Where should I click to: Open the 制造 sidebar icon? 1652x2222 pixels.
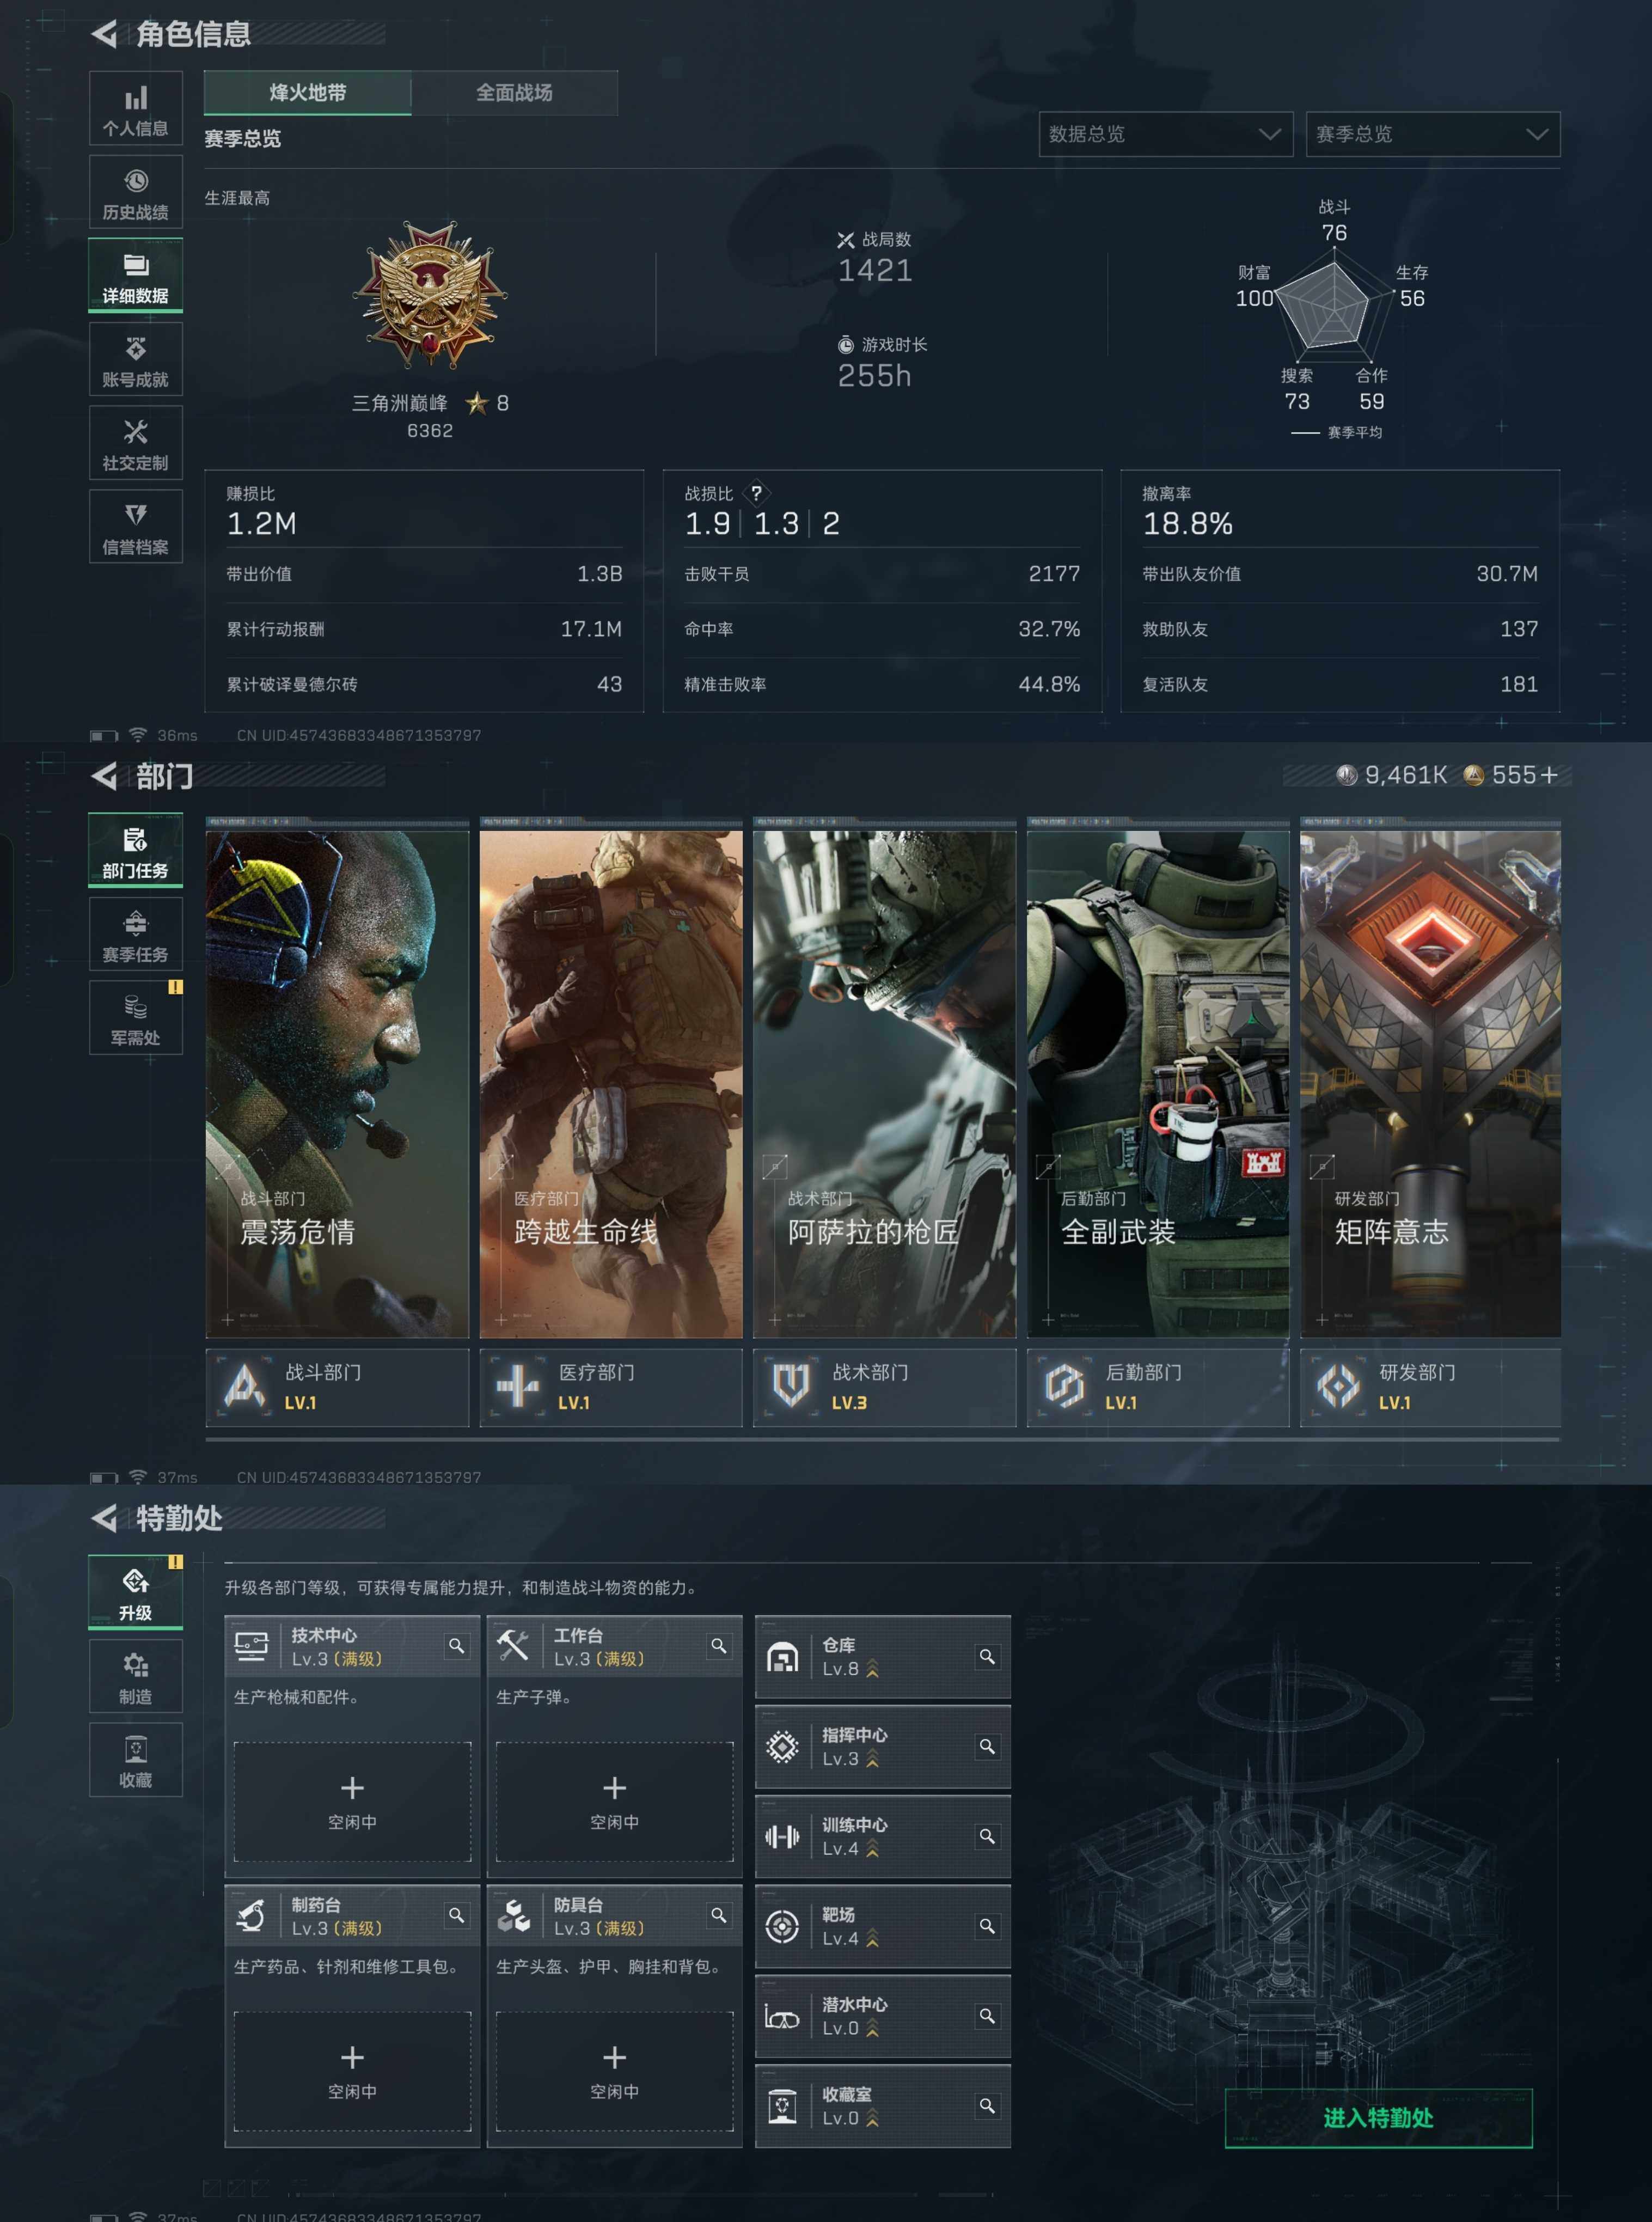[135, 1676]
